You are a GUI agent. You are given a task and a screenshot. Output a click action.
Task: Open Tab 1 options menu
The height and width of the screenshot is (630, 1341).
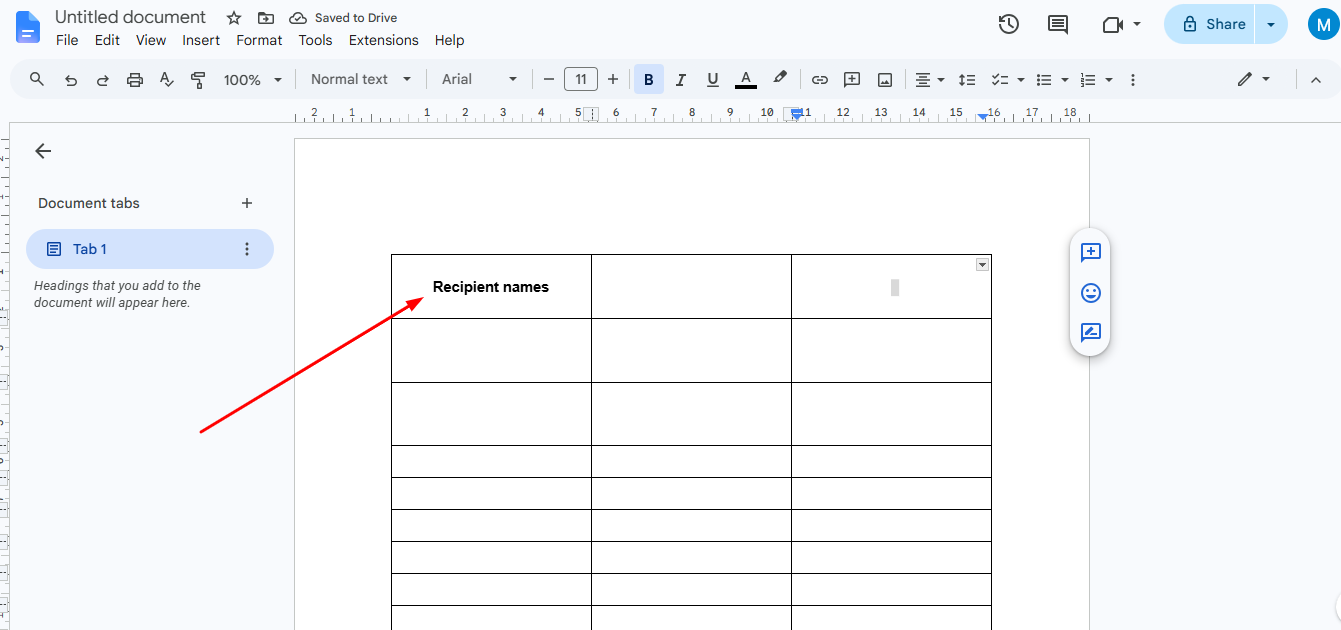(247, 249)
